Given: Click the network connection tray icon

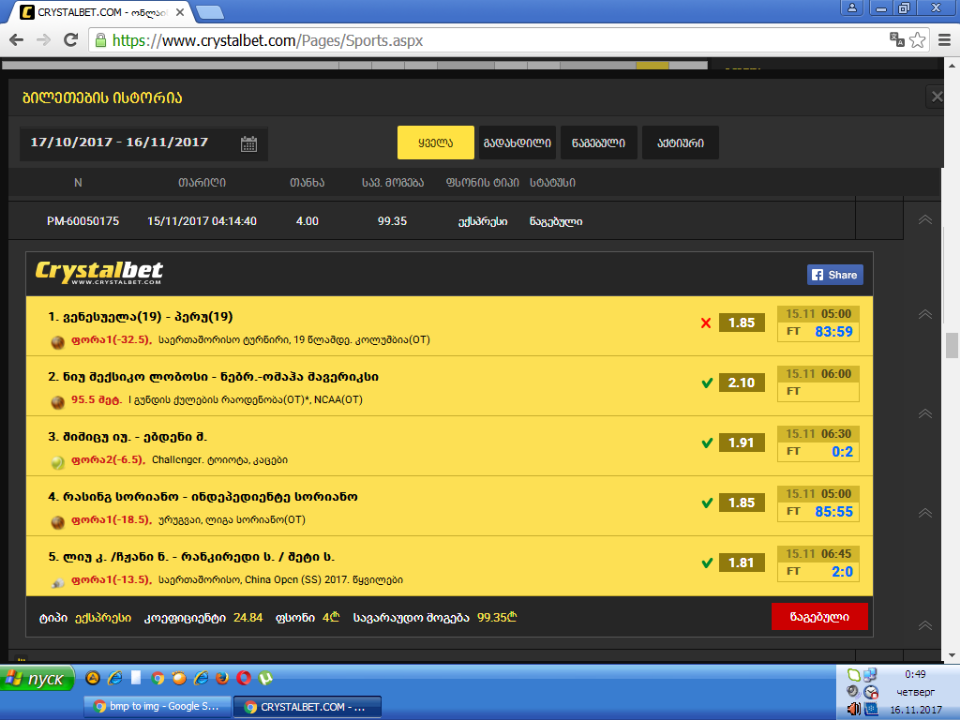Looking at the screenshot, I should (870, 675).
